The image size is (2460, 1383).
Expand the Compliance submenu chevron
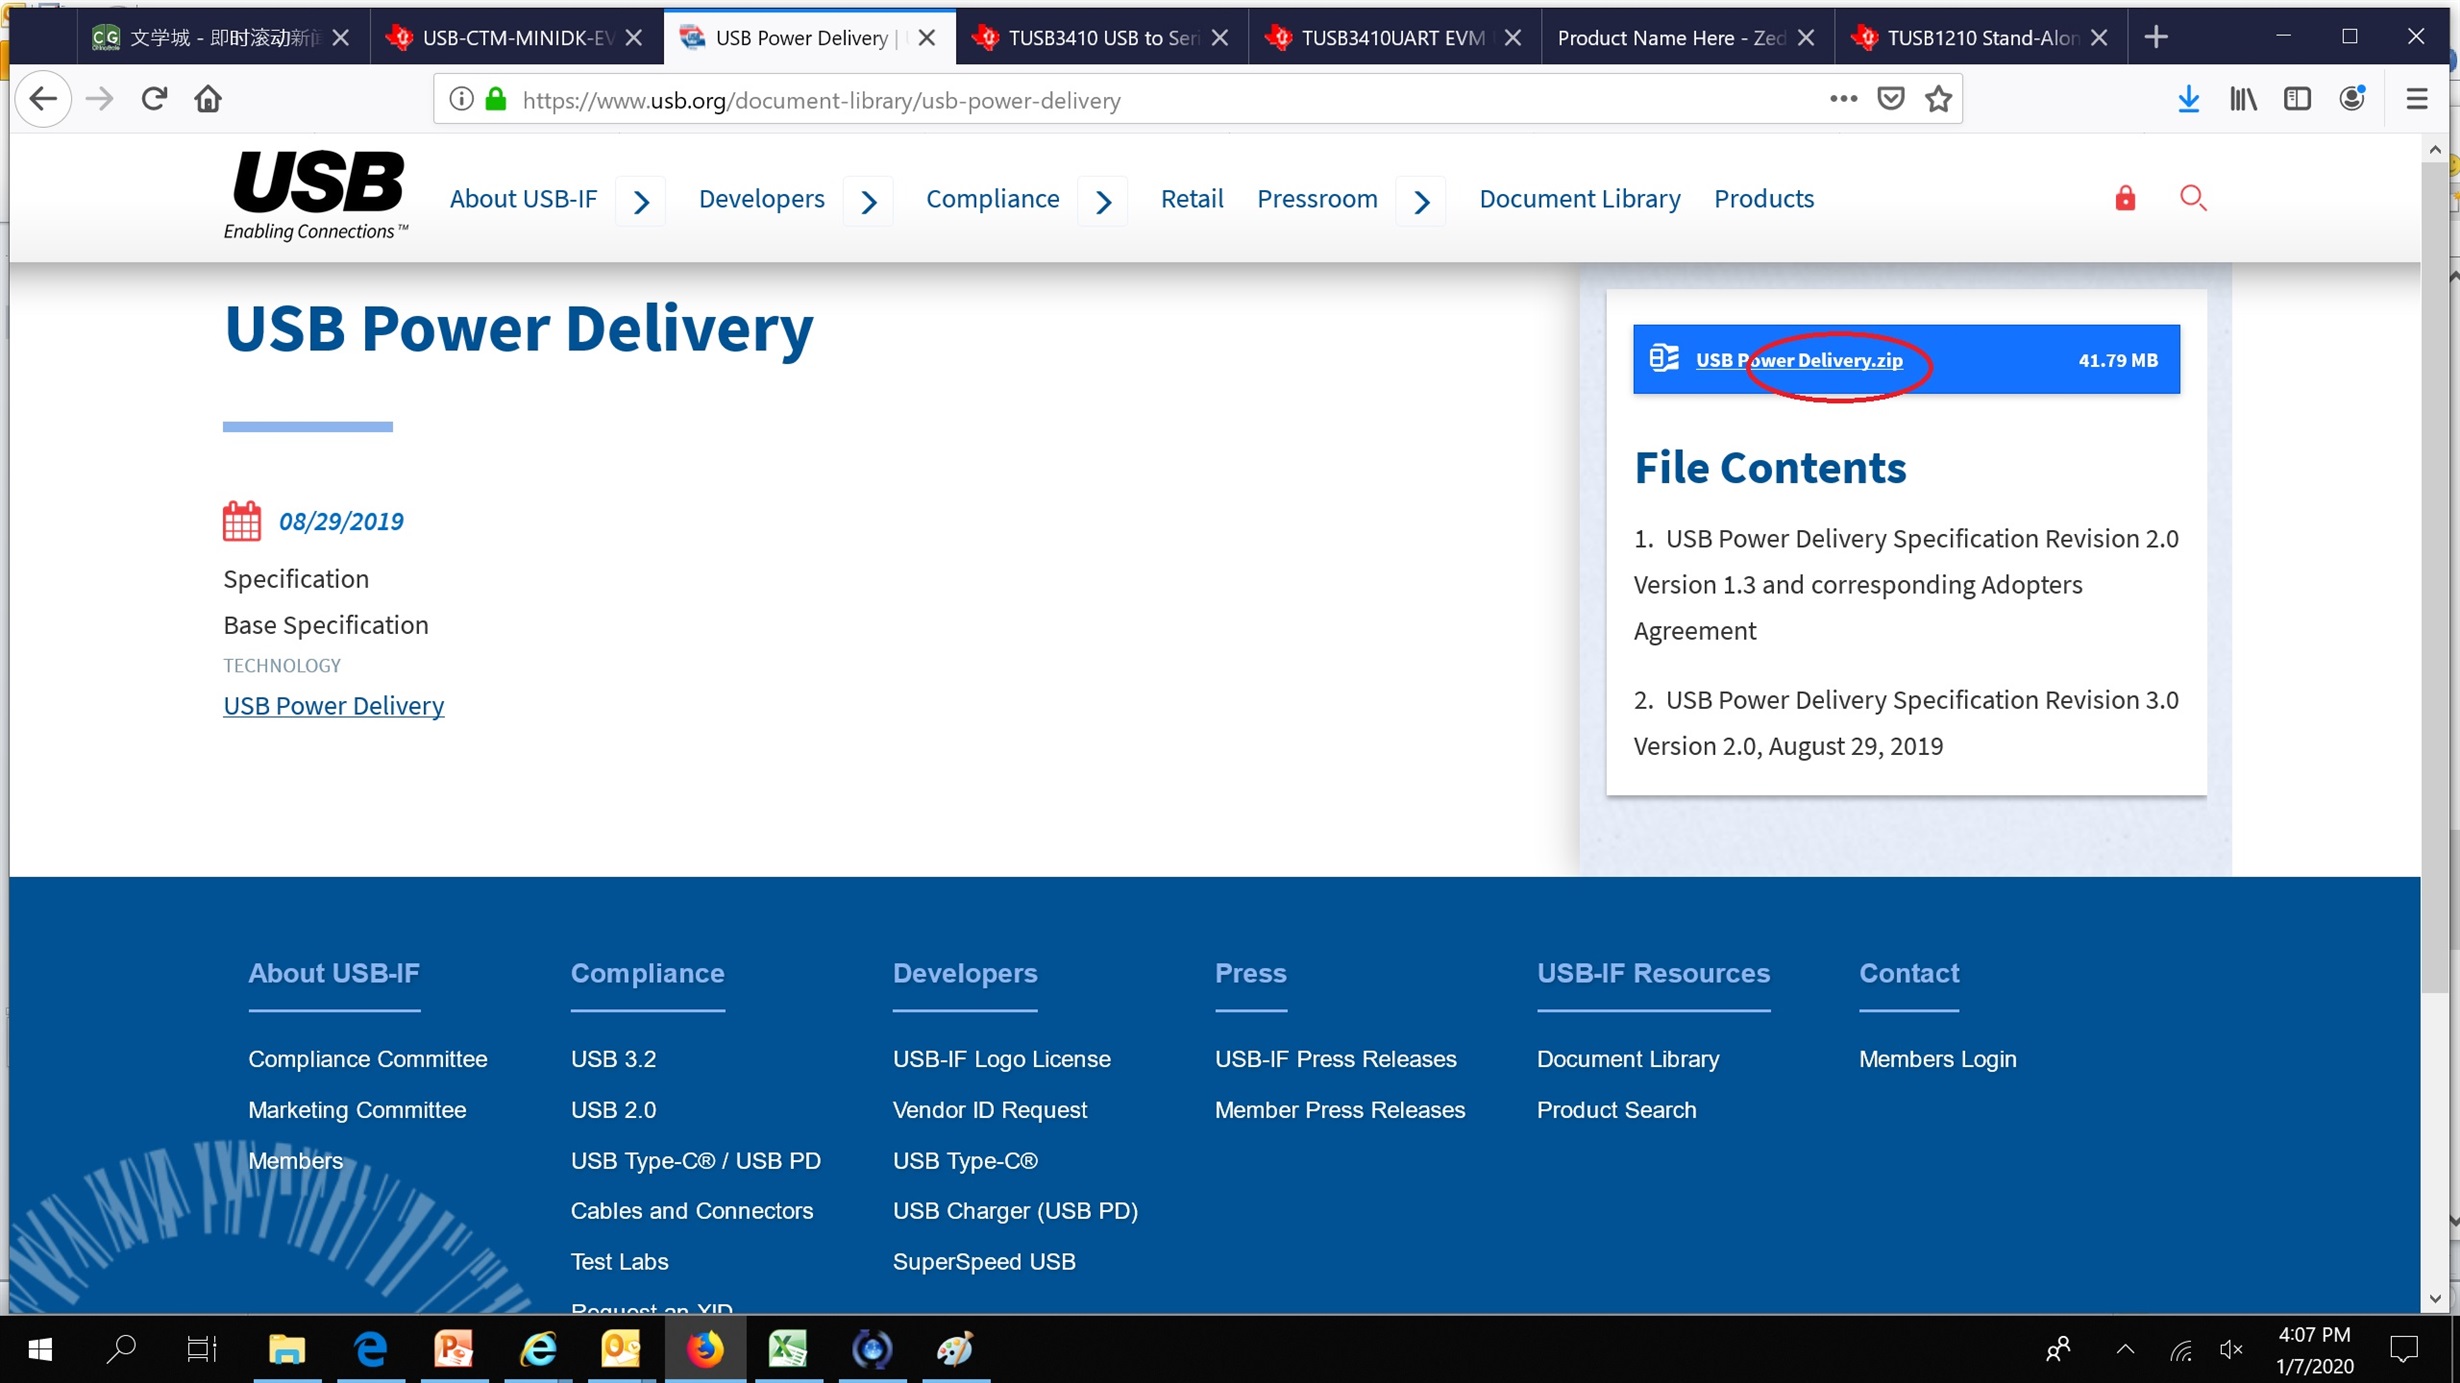tap(1103, 201)
